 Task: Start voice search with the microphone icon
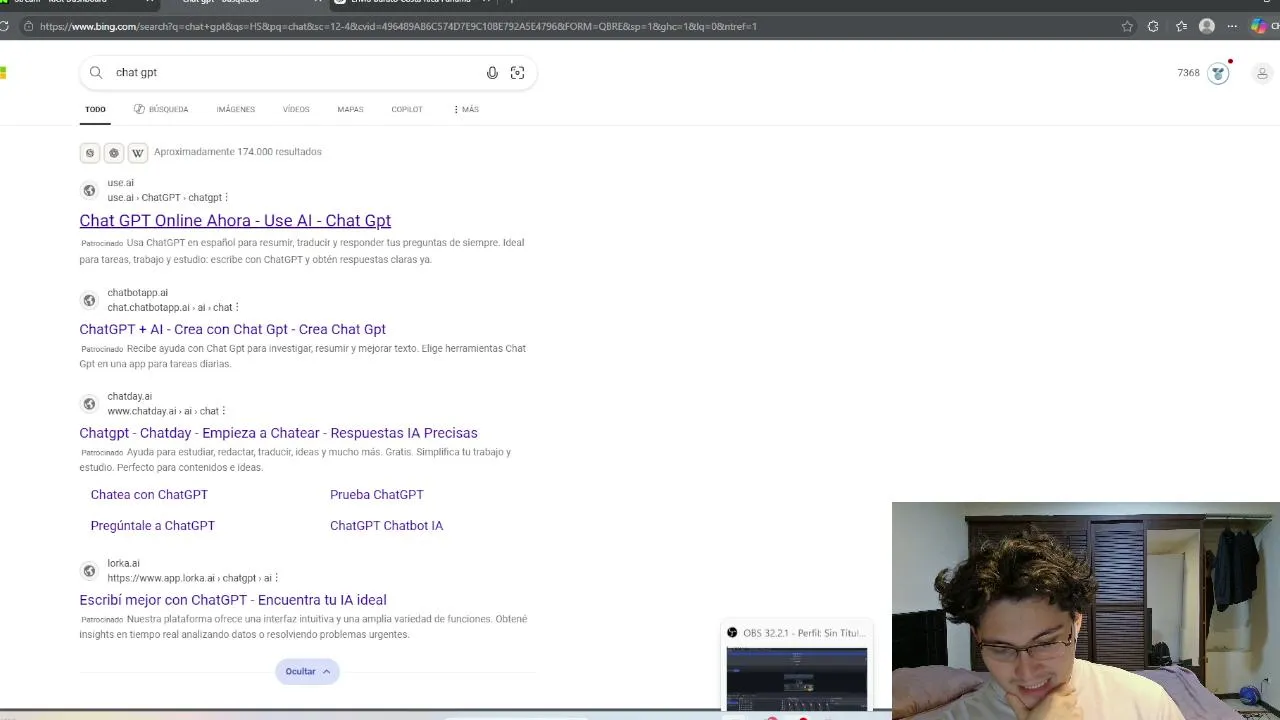pyautogui.click(x=492, y=72)
